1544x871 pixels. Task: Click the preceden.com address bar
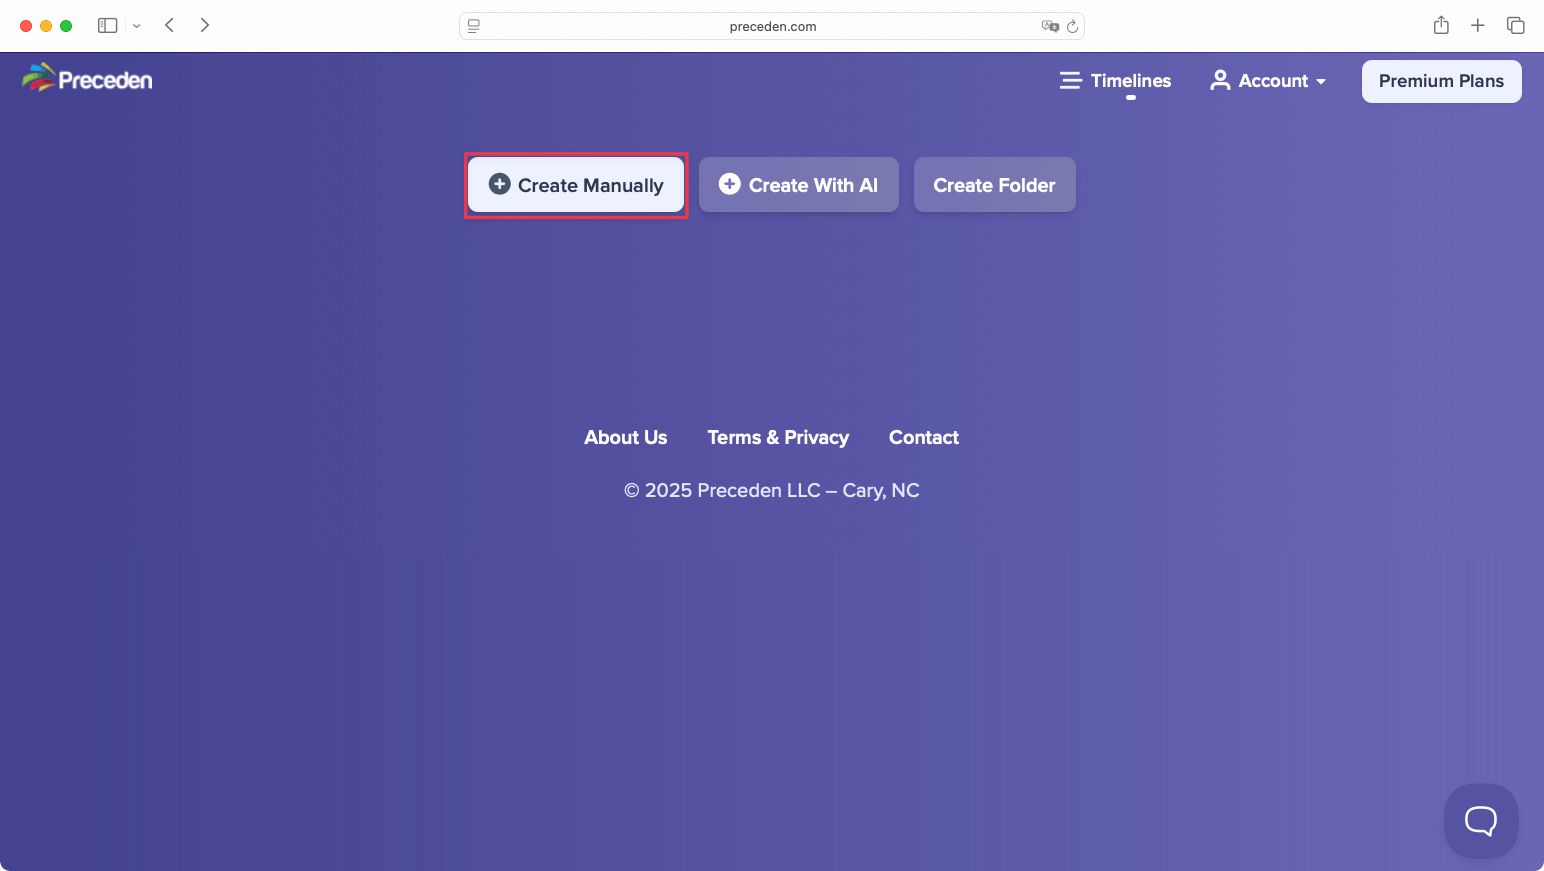[772, 26]
